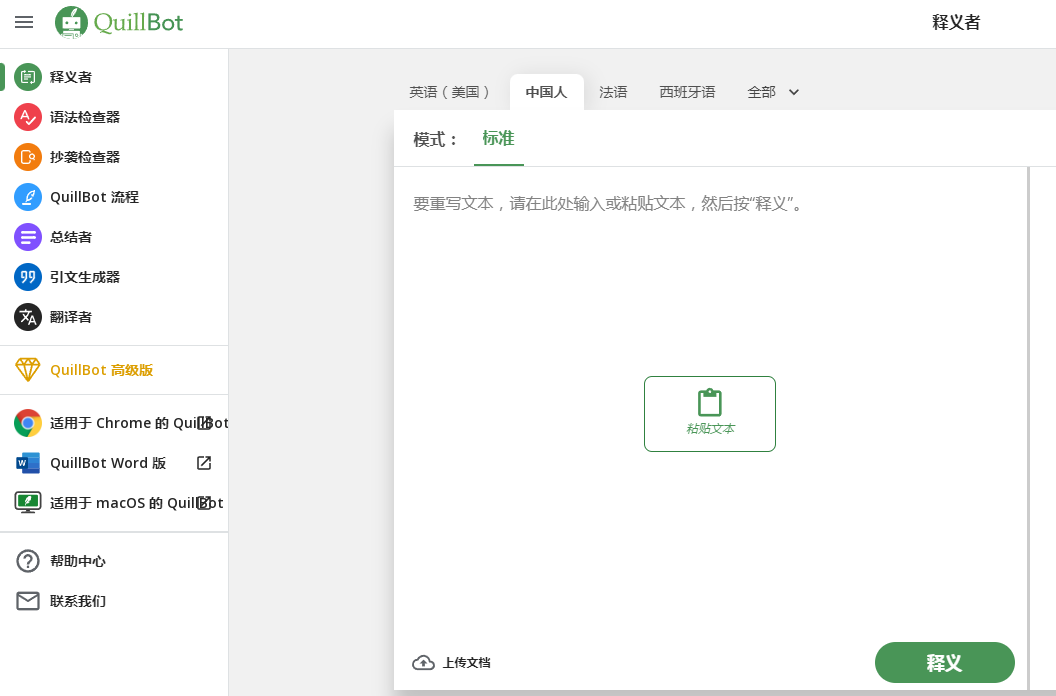Select the 西班牙语 language tab

click(687, 92)
